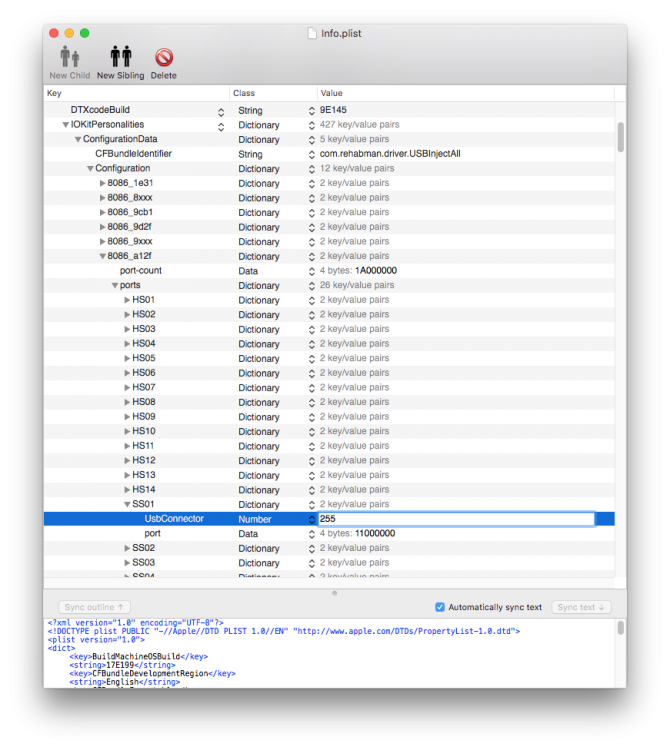The image size is (670, 750).
Task: Click the 427 key/value pairs value
Action: [359, 125]
